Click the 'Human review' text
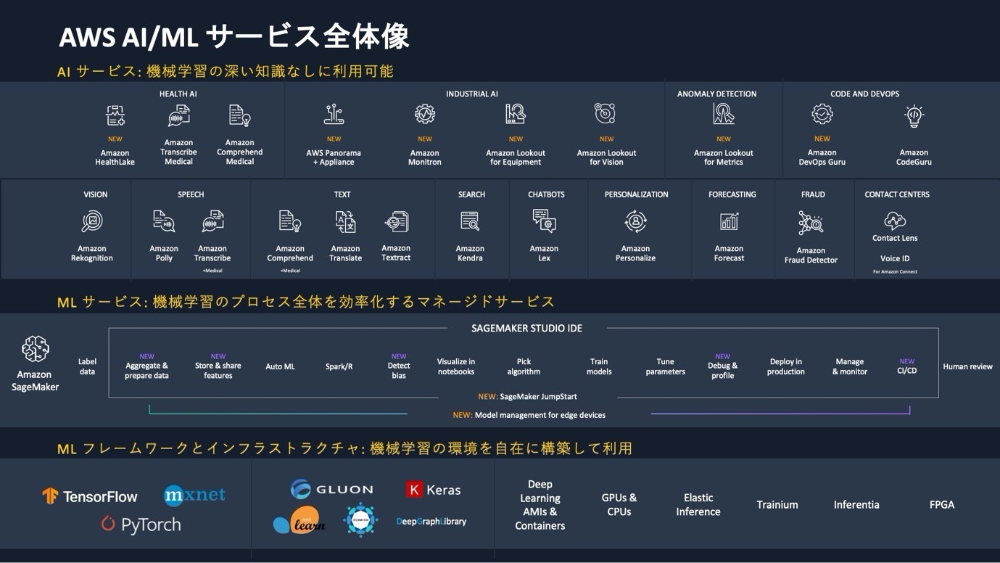The image size is (1000, 563). click(967, 367)
